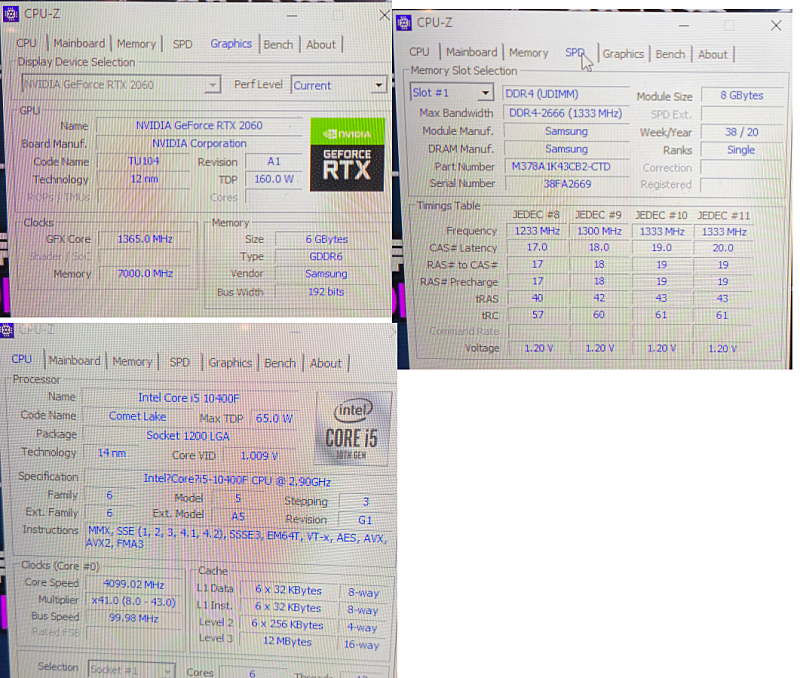Click the GFX Core clock 1365.0 MHz
Viewport: 800px width, 678px height.
click(x=145, y=239)
